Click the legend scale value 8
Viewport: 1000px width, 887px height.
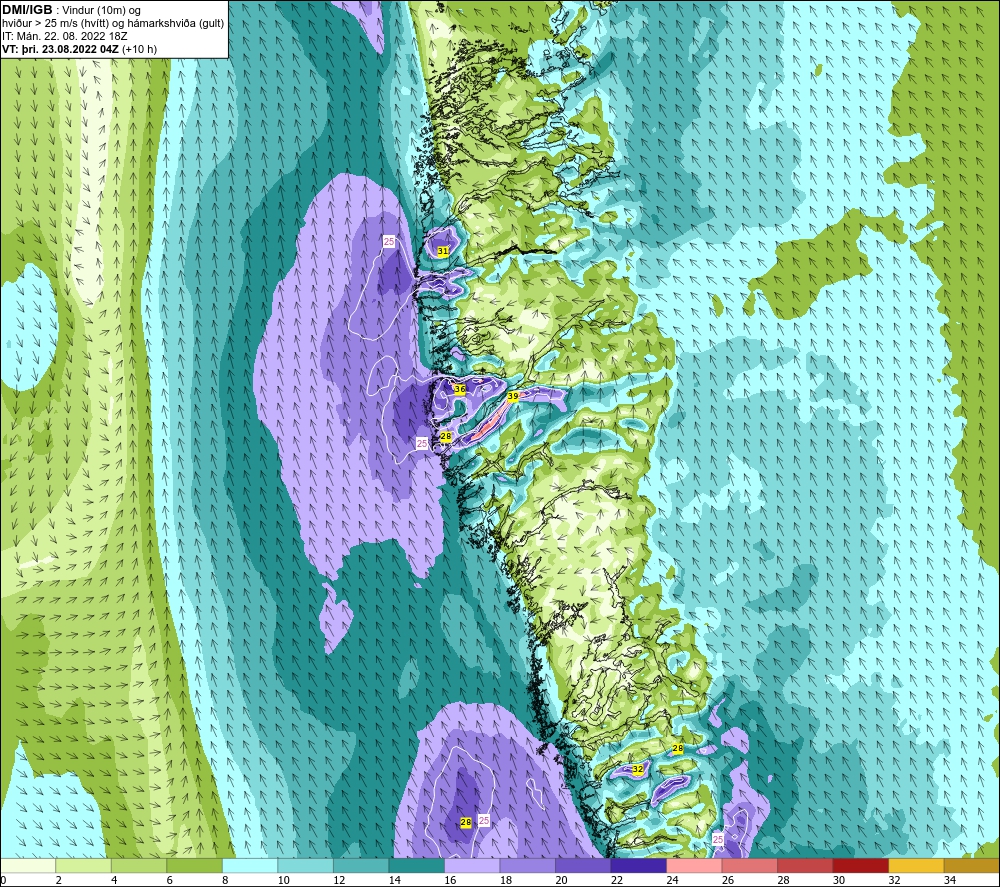[225, 881]
